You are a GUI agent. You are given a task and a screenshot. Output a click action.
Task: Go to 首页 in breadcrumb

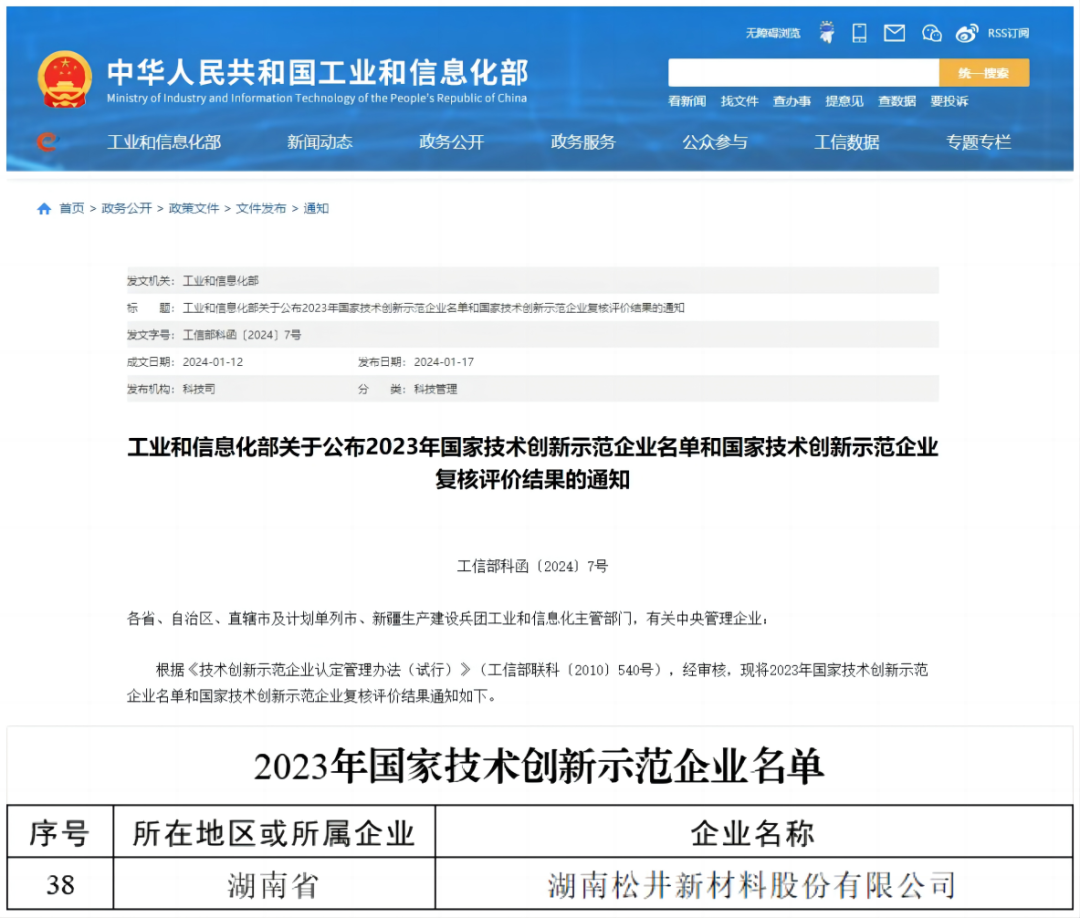(x=72, y=209)
